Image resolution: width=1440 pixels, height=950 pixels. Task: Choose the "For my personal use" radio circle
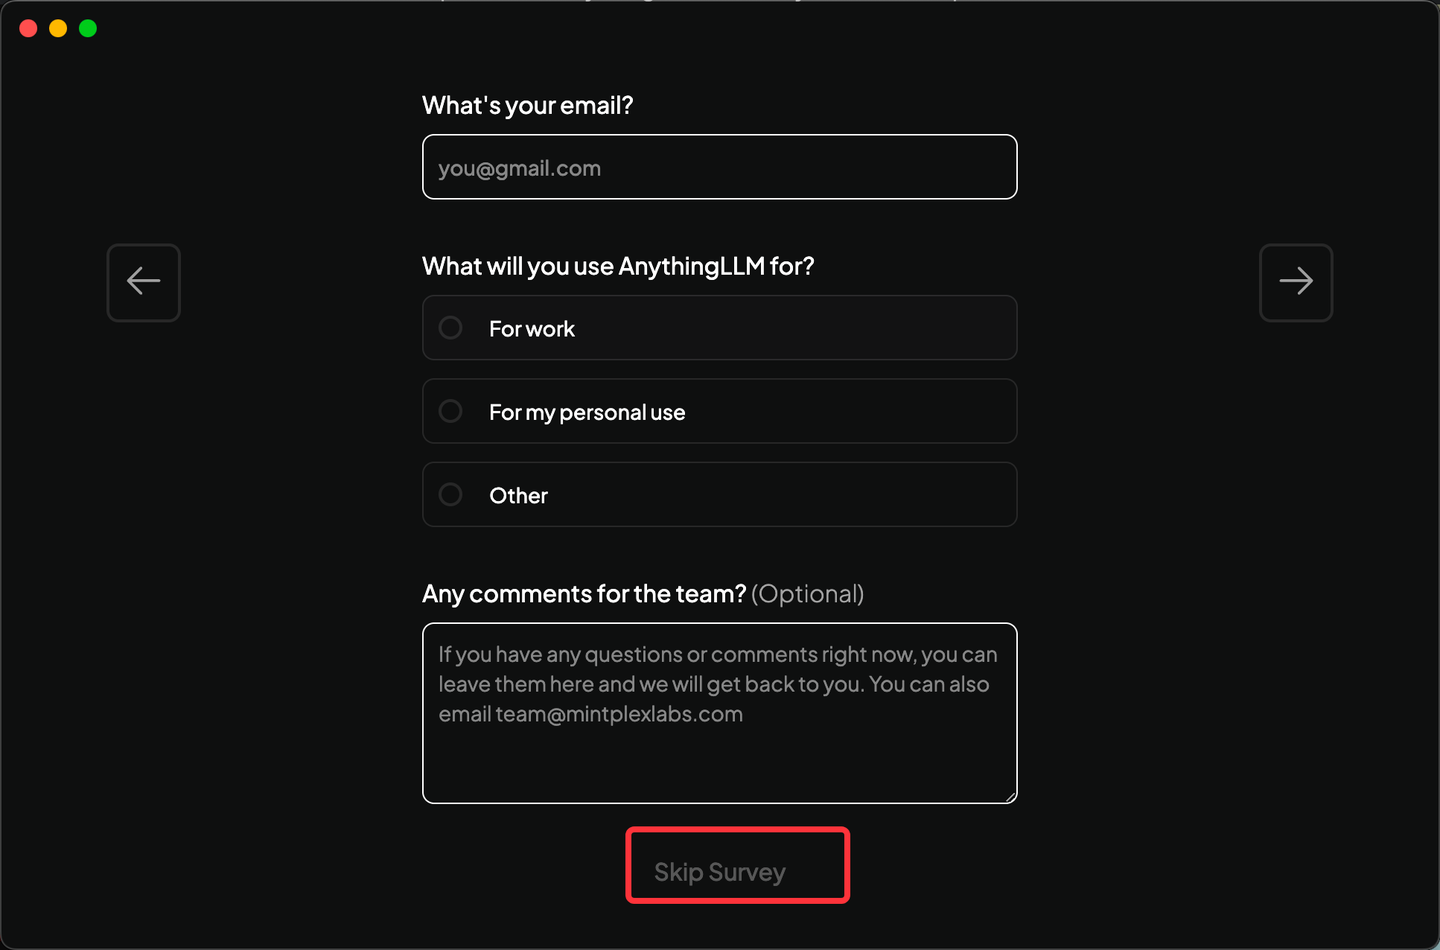tap(451, 411)
